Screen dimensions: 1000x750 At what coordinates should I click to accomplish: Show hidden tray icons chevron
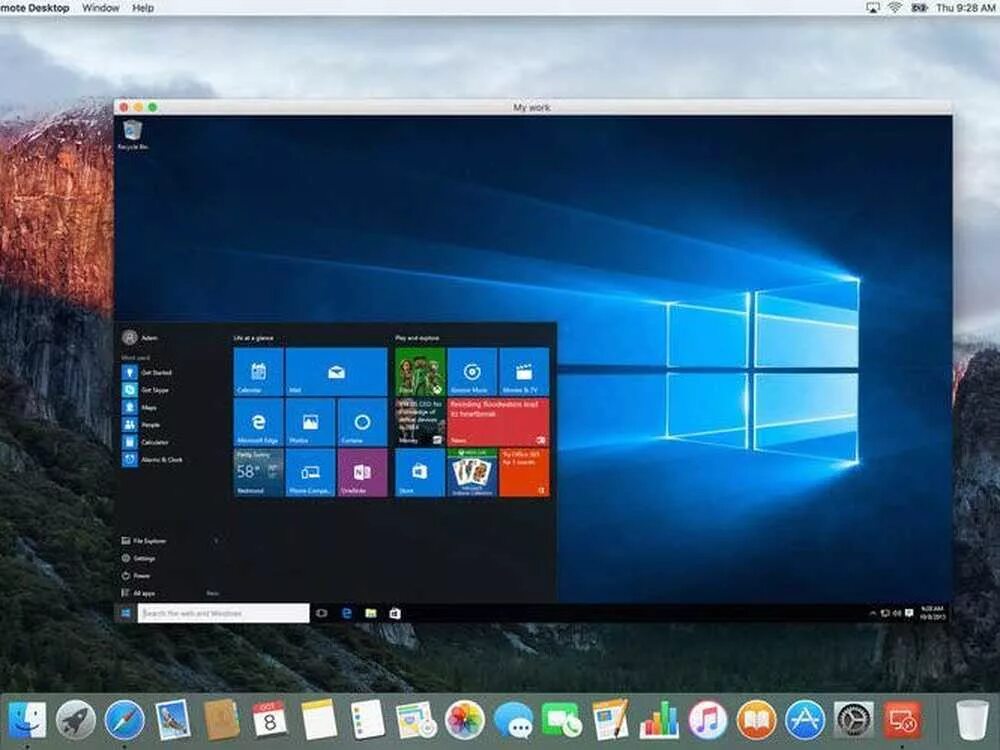tap(872, 614)
